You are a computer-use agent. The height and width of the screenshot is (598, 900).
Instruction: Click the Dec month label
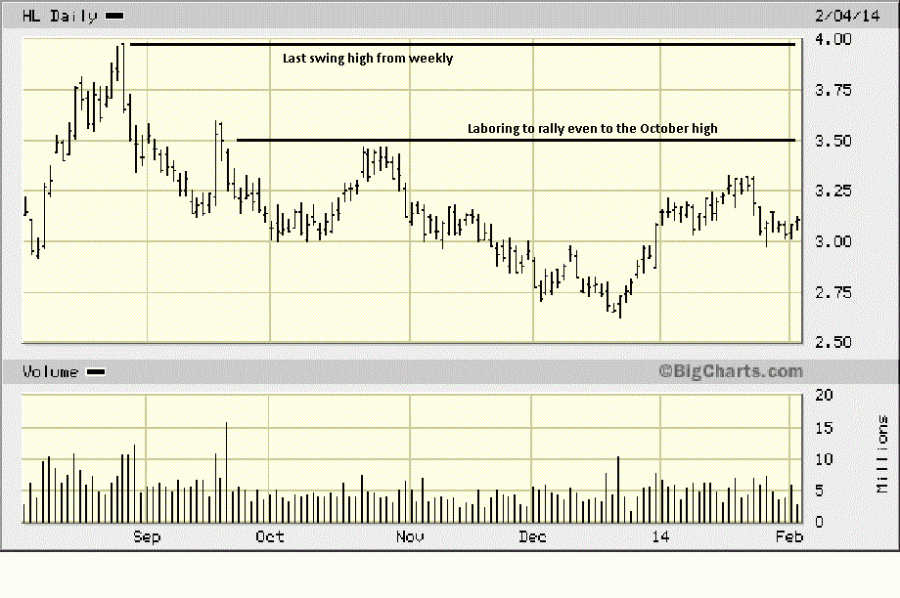(x=532, y=537)
